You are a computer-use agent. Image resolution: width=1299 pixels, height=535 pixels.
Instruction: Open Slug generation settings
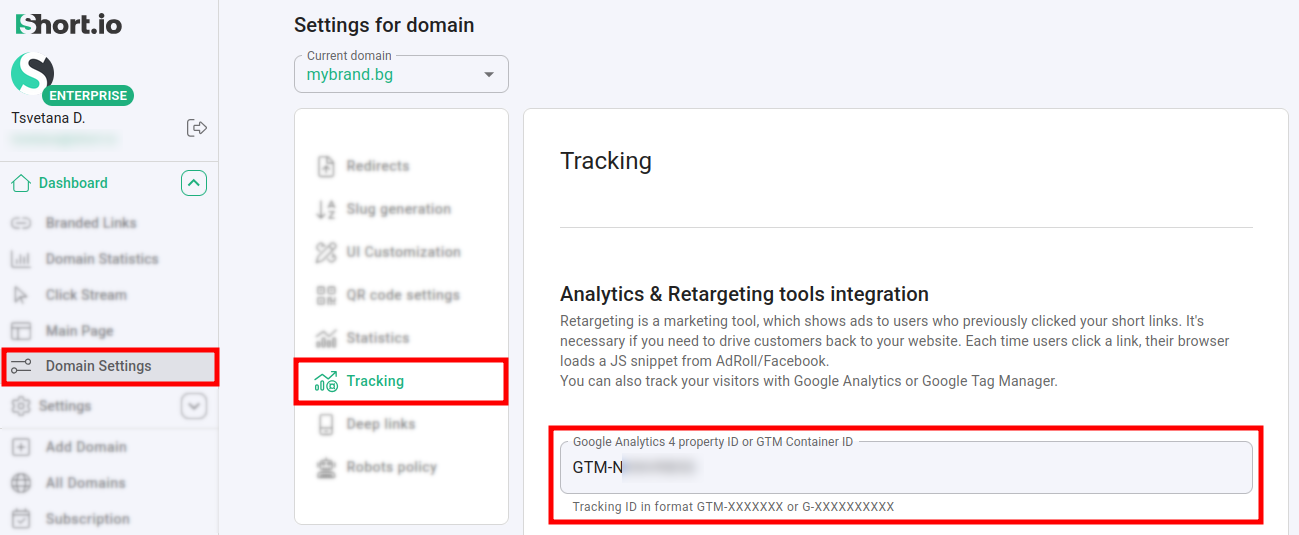pyautogui.click(x=398, y=209)
